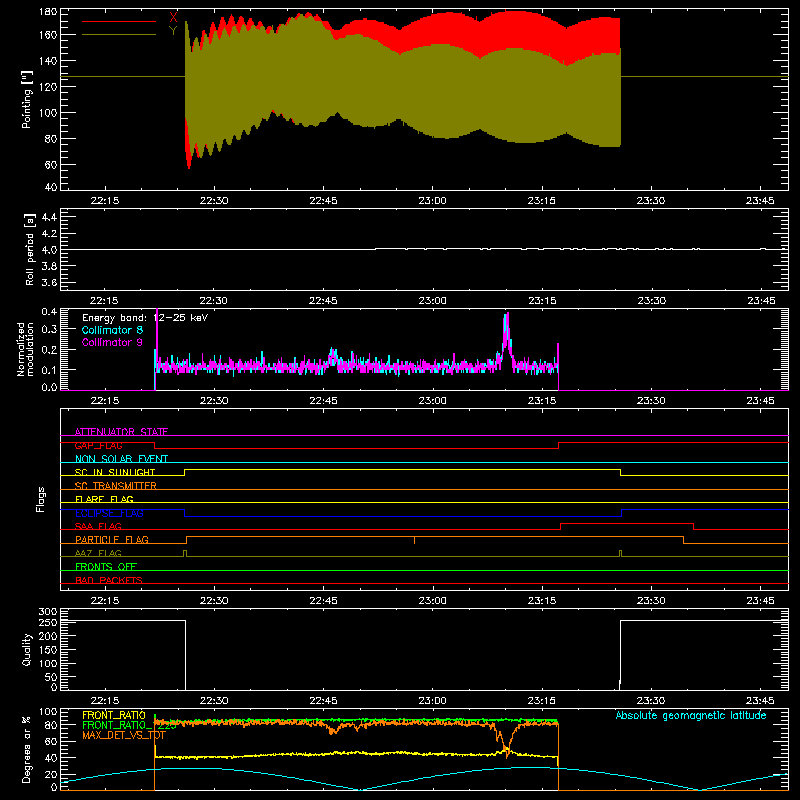The image size is (800, 800).
Task: Pick the magenta 'Collimator 9' legend entry
Action: coord(112,342)
